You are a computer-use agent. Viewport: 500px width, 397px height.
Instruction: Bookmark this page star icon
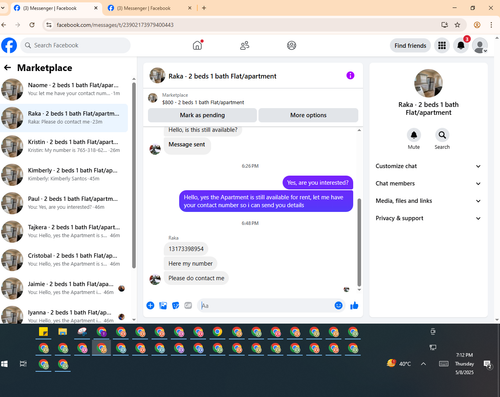pyautogui.click(x=457, y=25)
